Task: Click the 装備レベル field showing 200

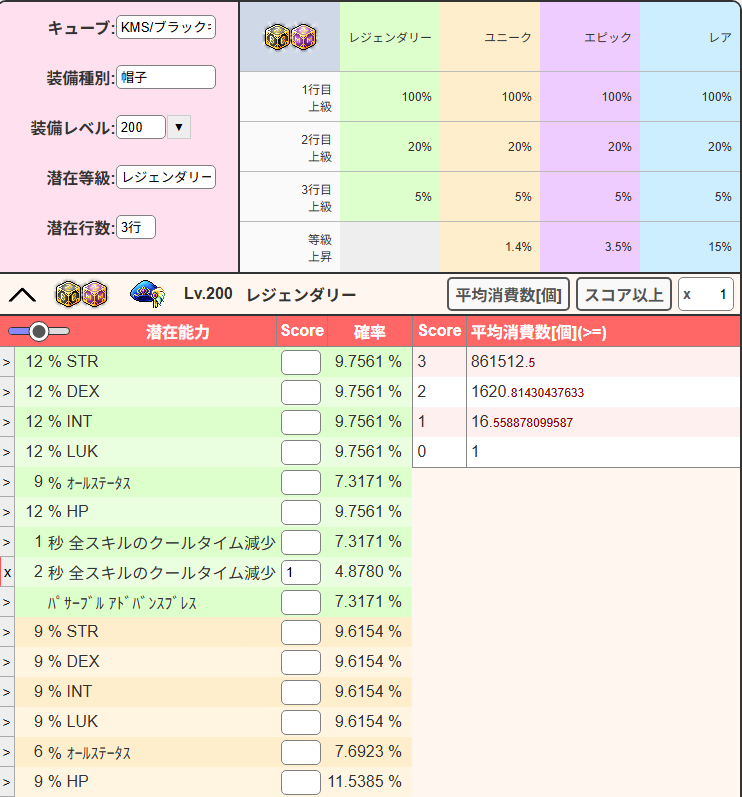Action: pos(141,127)
